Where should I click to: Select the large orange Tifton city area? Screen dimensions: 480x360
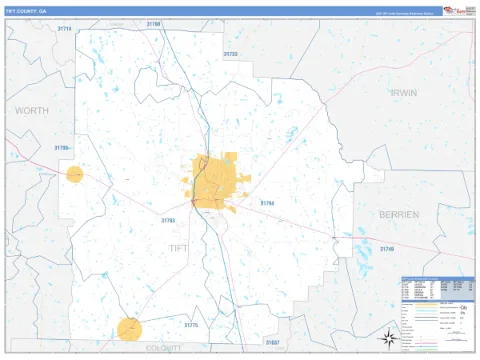click(x=215, y=182)
